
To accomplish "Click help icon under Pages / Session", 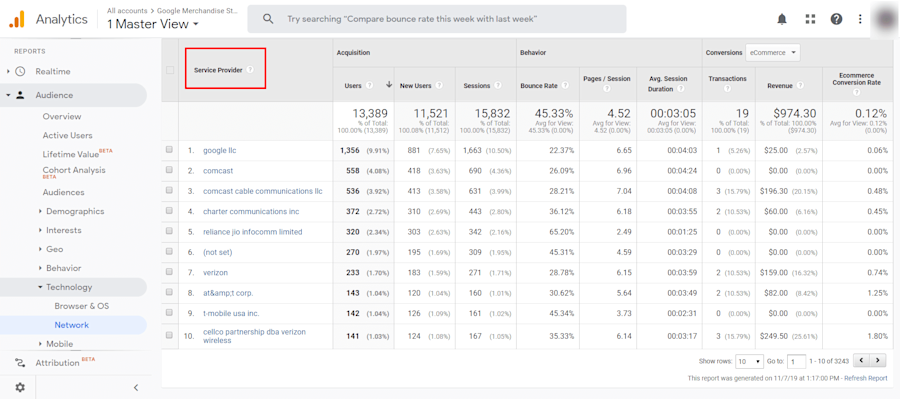I will tap(607, 89).
